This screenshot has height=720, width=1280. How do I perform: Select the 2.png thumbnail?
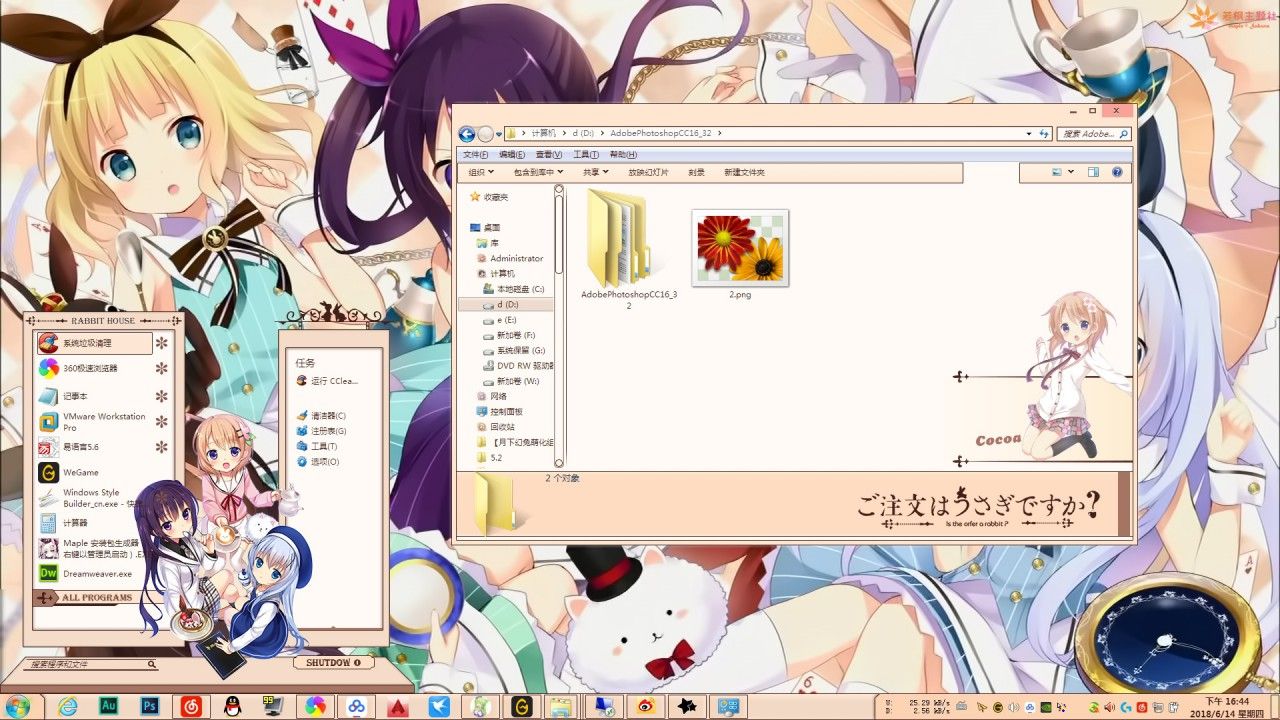(x=740, y=248)
